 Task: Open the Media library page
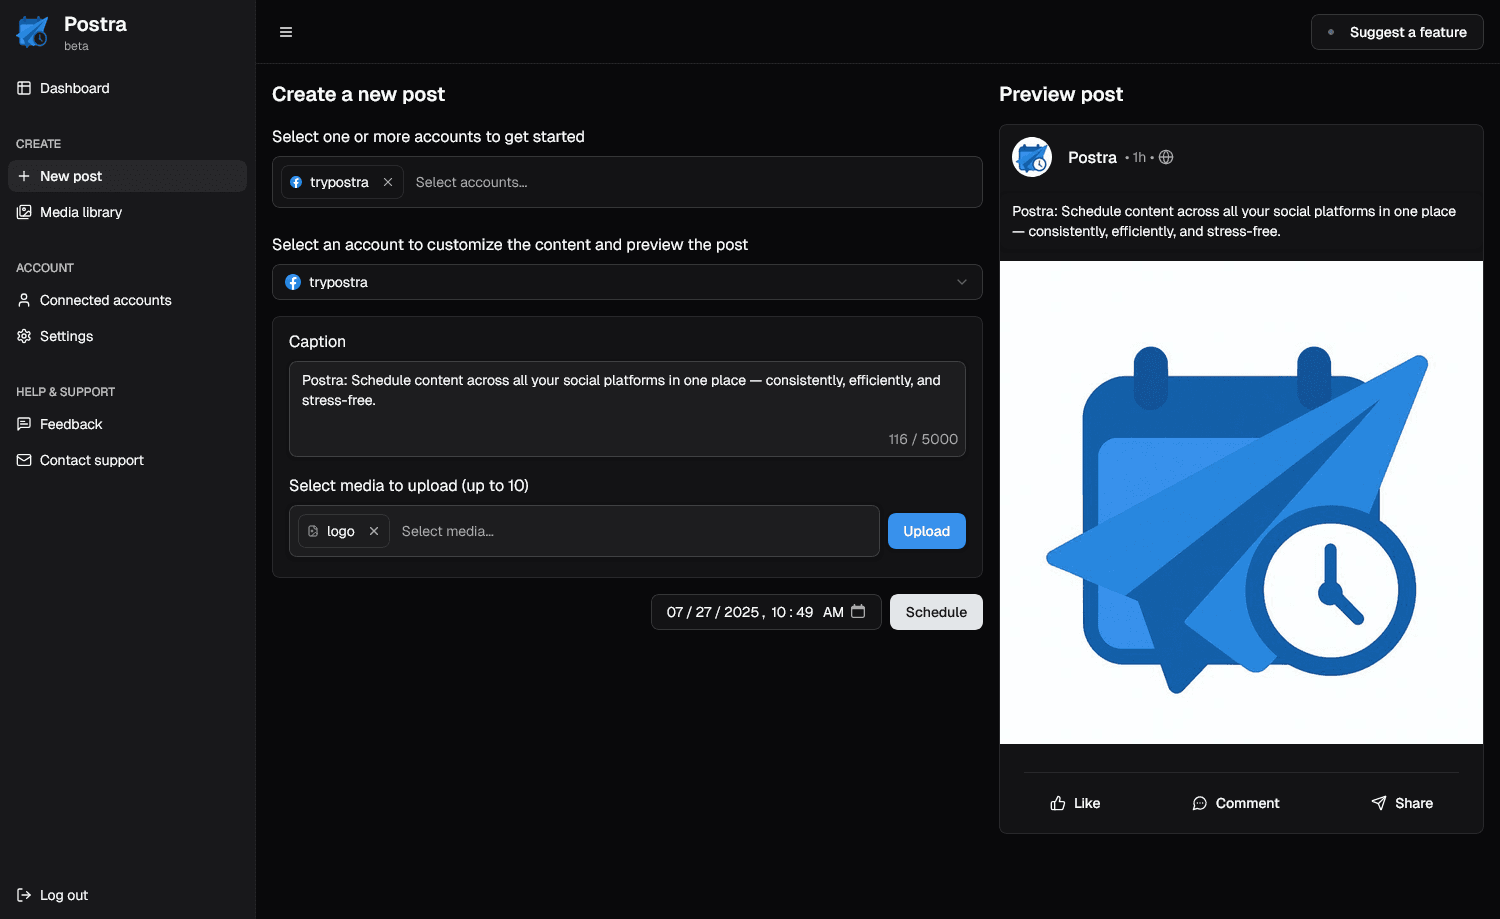click(x=127, y=212)
